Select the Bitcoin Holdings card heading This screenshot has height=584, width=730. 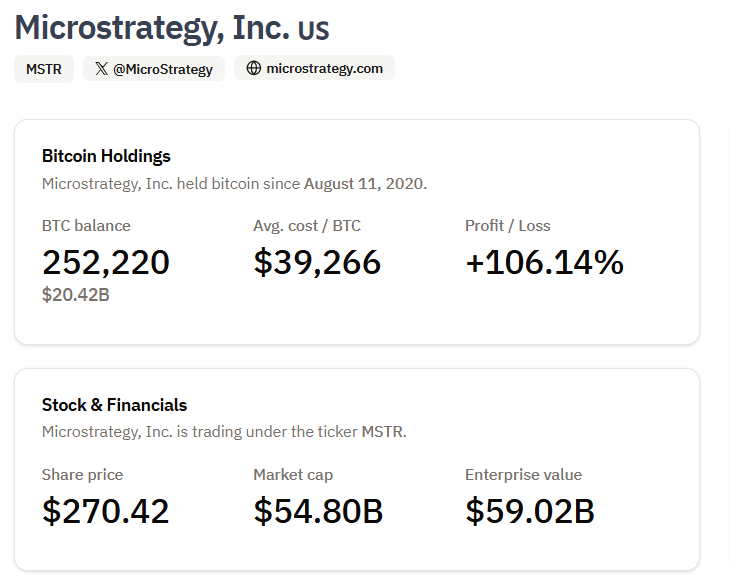click(x=106, y=156)
